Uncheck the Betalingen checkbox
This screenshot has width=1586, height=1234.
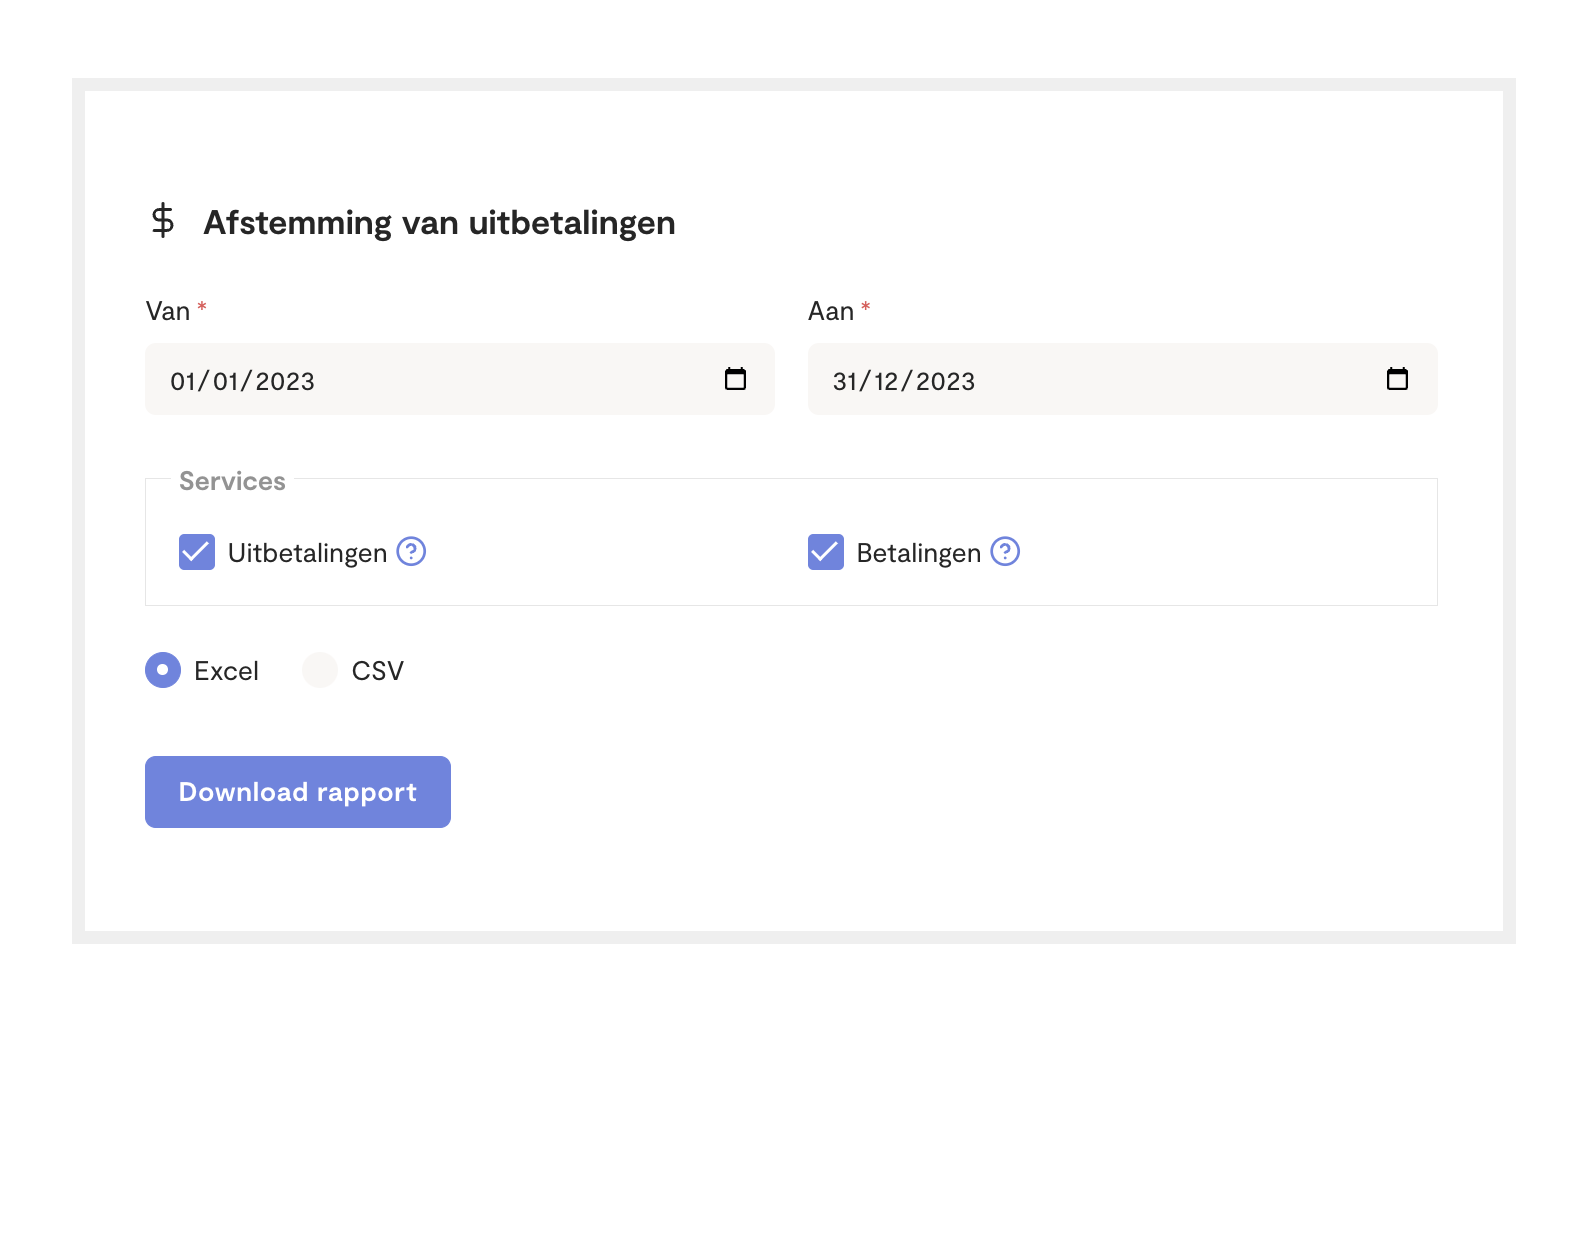[826, 552]
